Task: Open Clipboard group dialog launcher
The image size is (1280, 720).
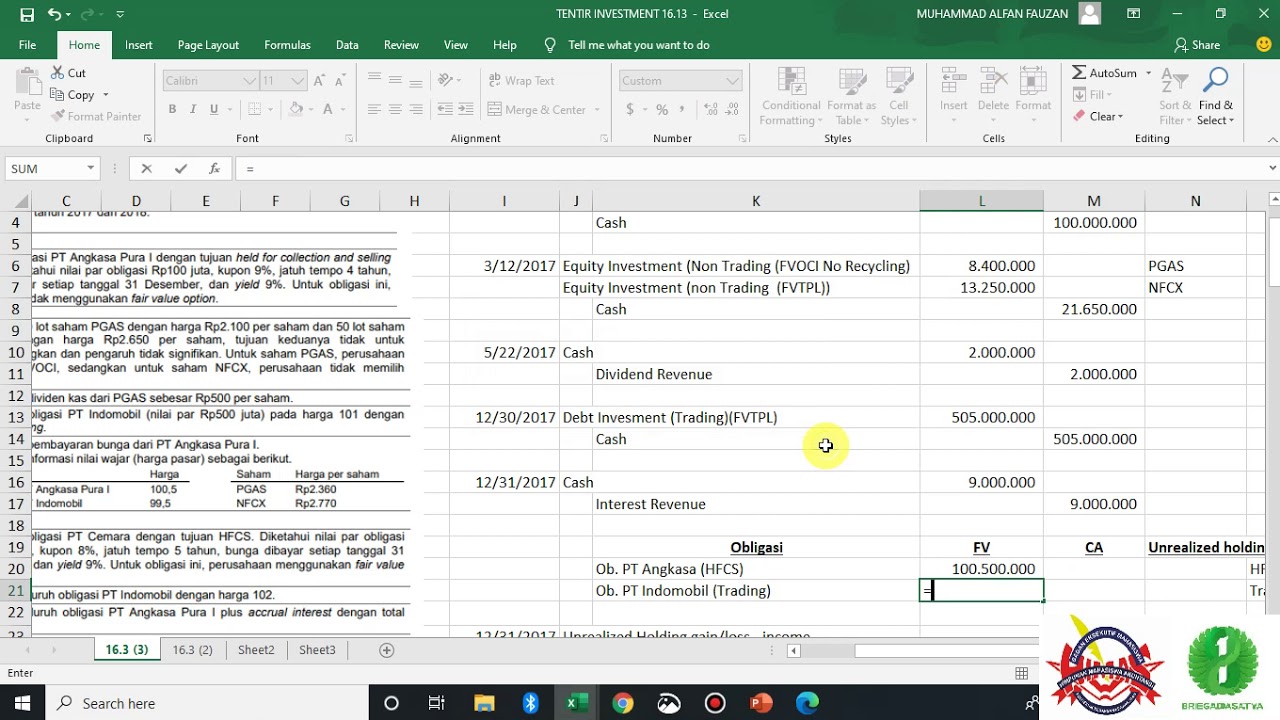Action: [x=148, y=138]
